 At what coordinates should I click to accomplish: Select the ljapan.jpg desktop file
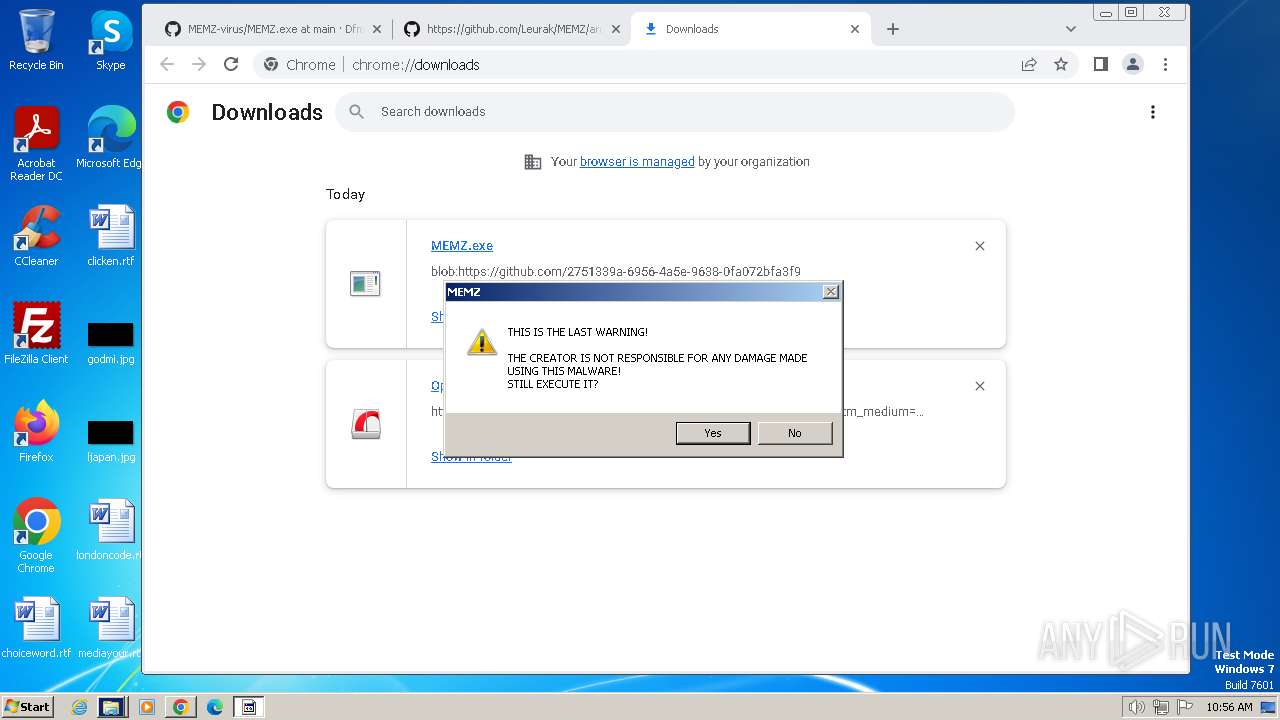coord(110,440)
